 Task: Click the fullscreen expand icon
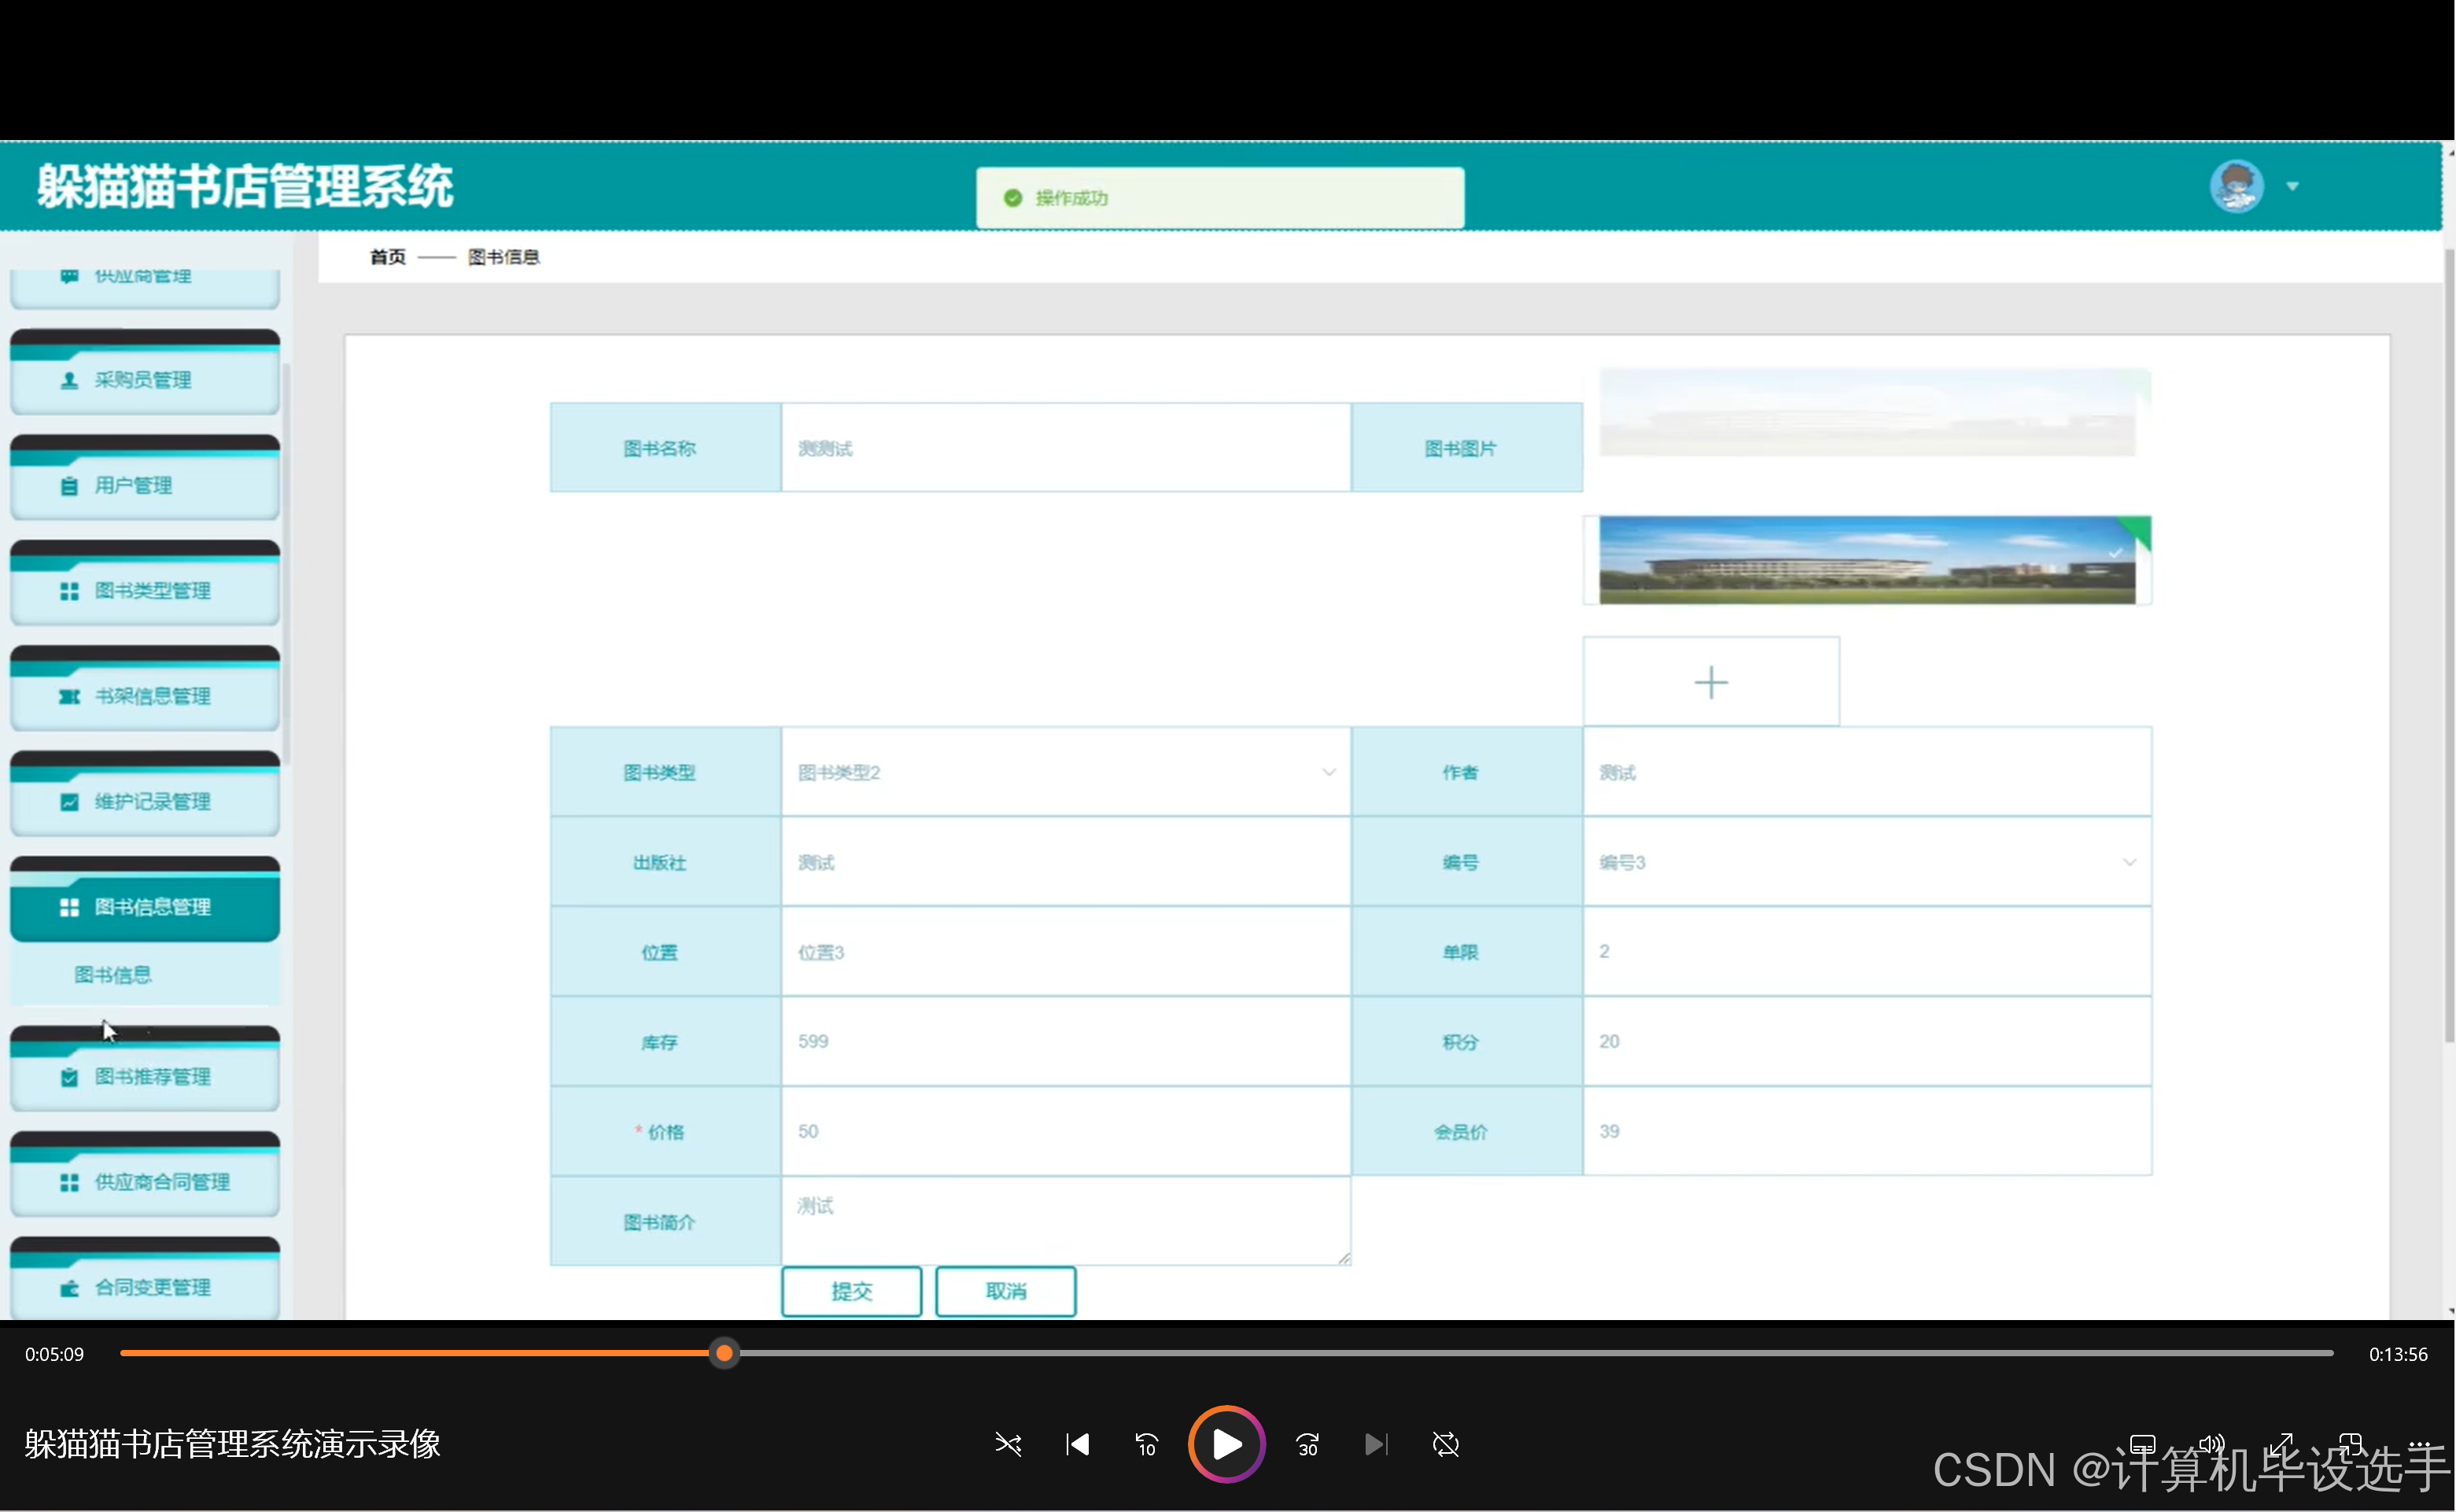2280,1444
